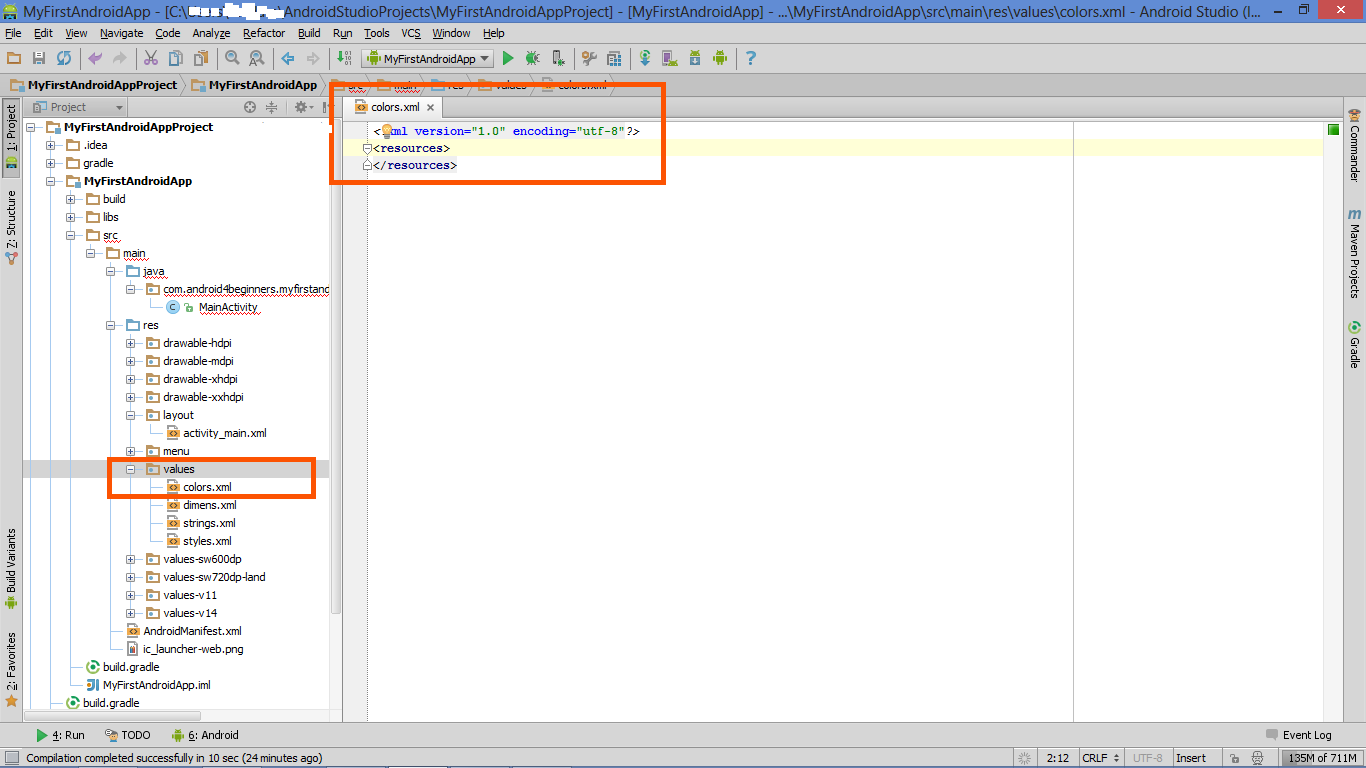1366x768 pixels.
Task: Click the Find magnifier icon
Action: 232,59
